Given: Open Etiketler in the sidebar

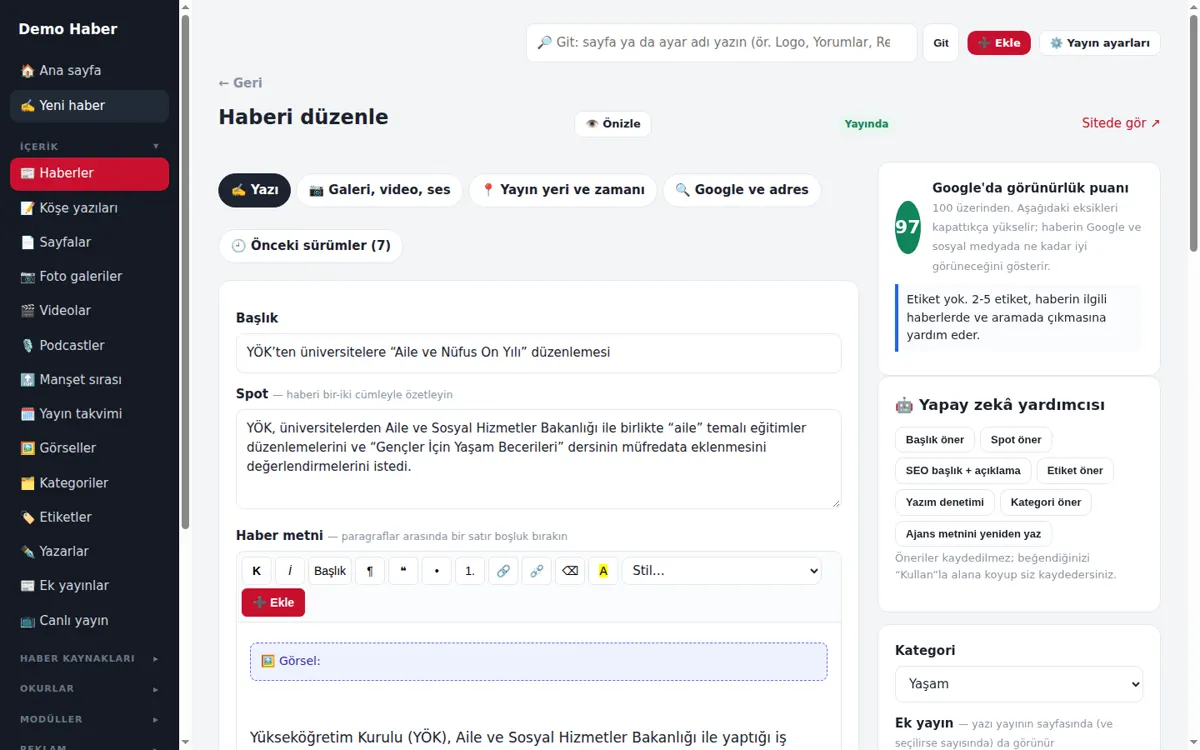Looking at the screenshot, I should point(90,517).
